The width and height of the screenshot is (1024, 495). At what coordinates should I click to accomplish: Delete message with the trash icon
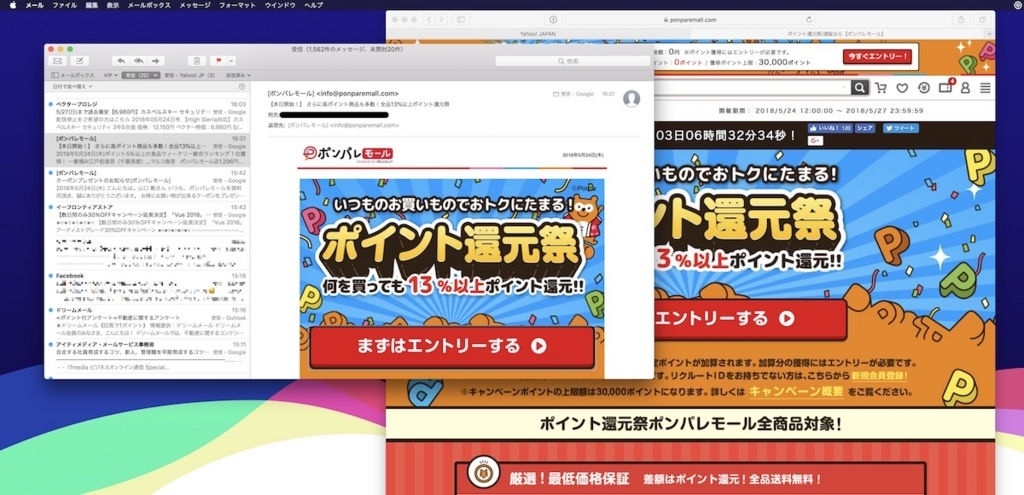(197, 61)
